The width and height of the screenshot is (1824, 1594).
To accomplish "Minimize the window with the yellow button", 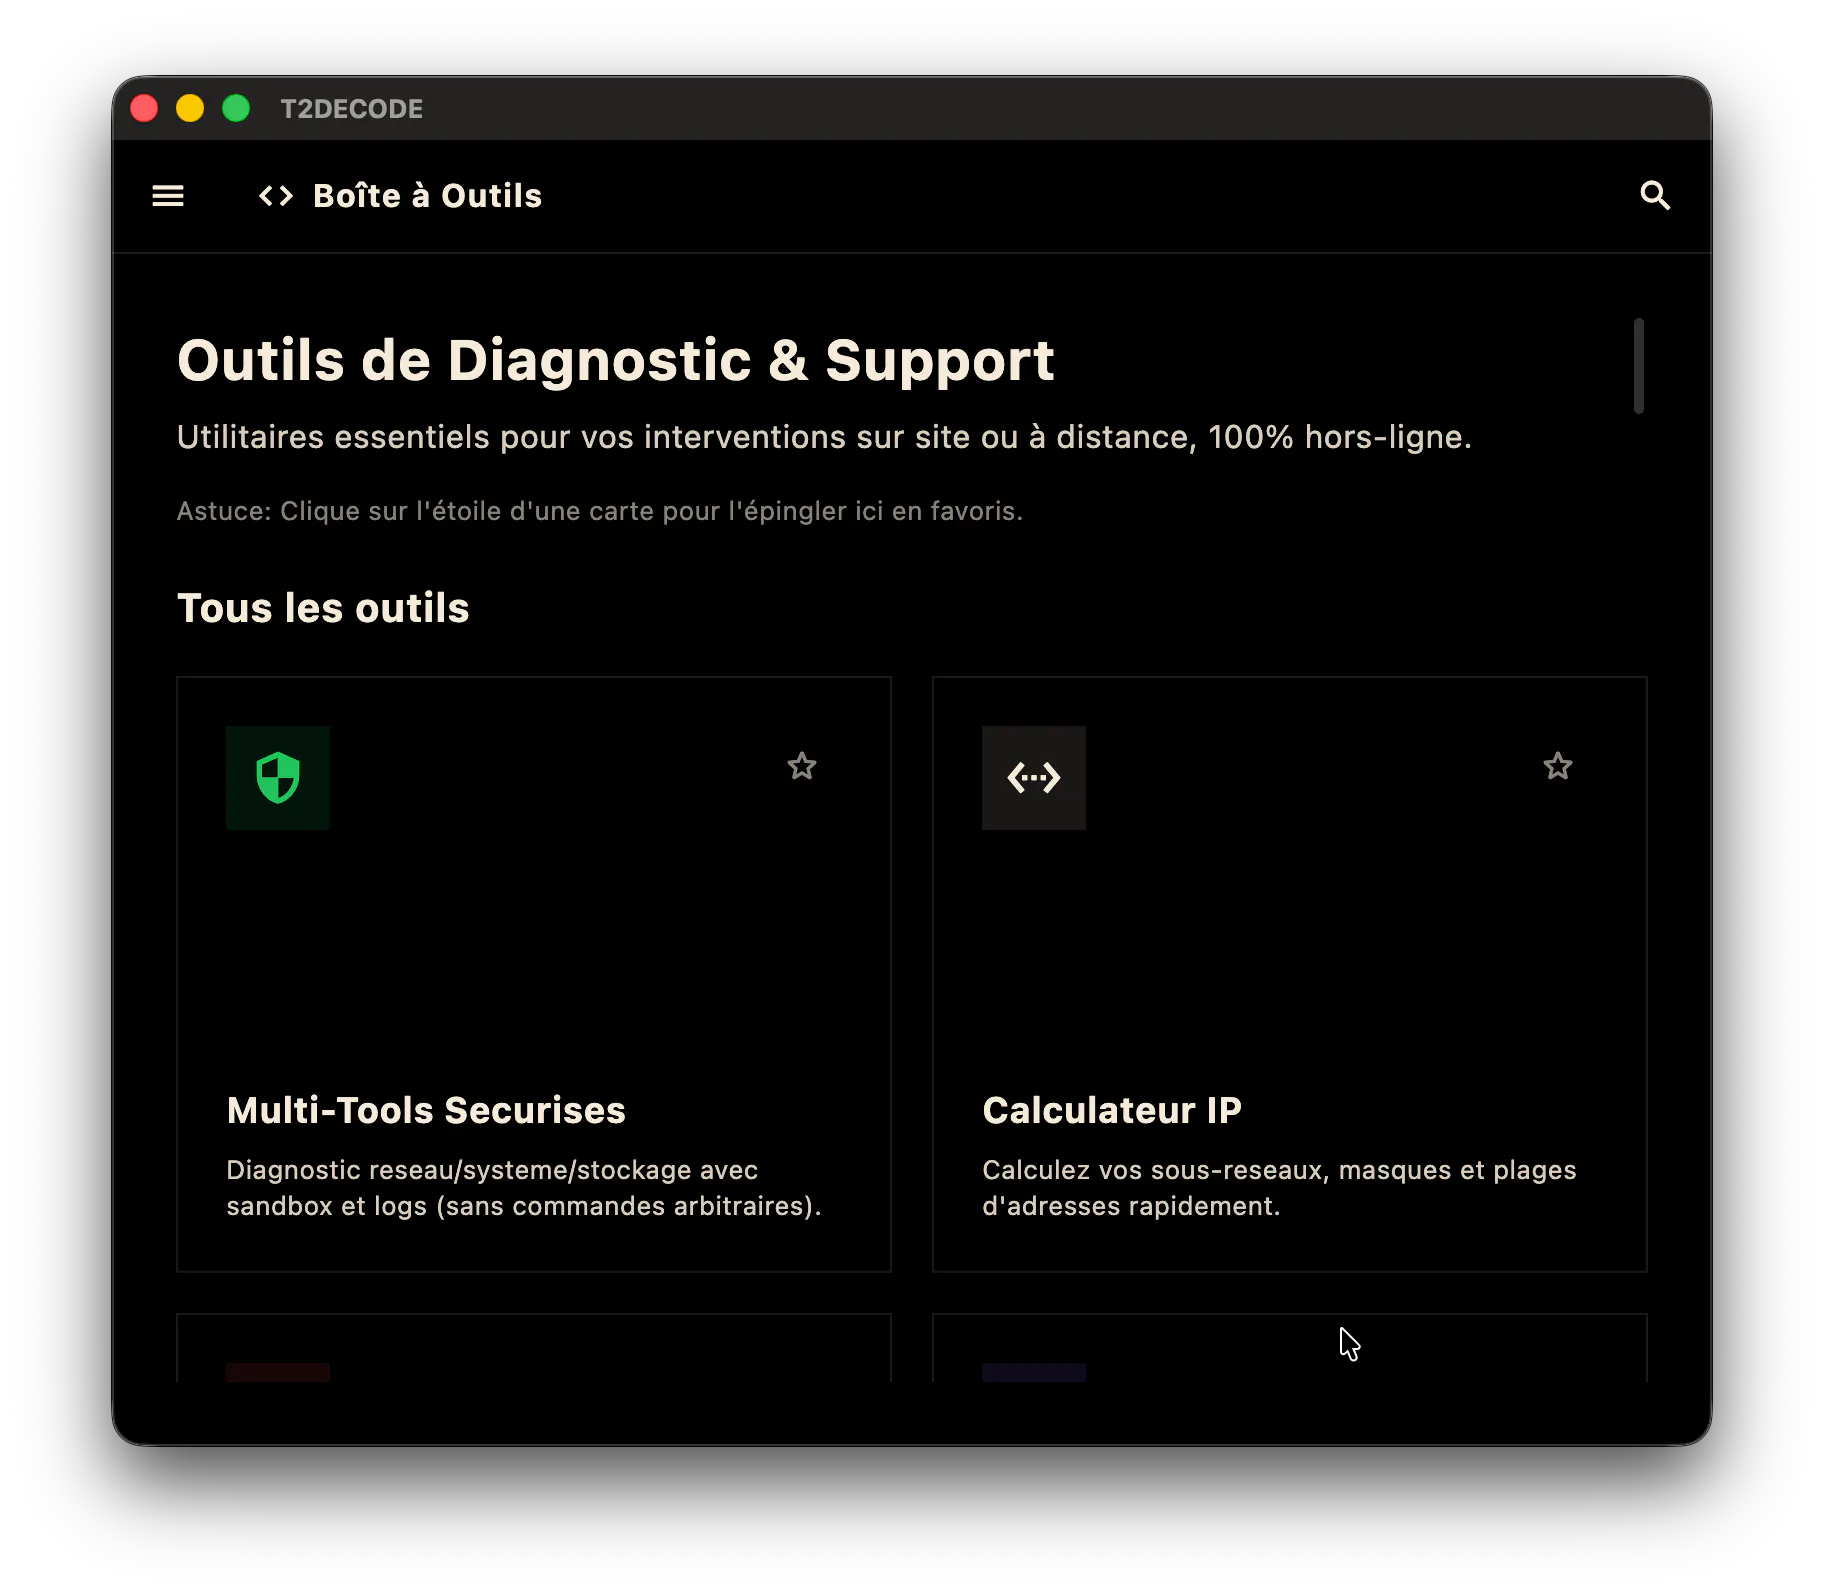I will click(190, 108).
